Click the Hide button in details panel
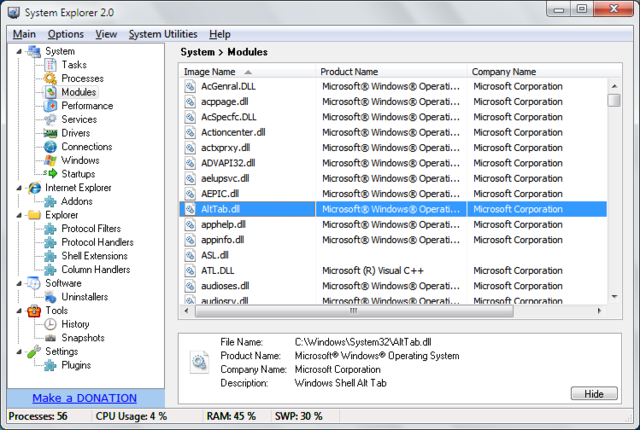The width and height of the screenshot is (640, 430). 594,394
